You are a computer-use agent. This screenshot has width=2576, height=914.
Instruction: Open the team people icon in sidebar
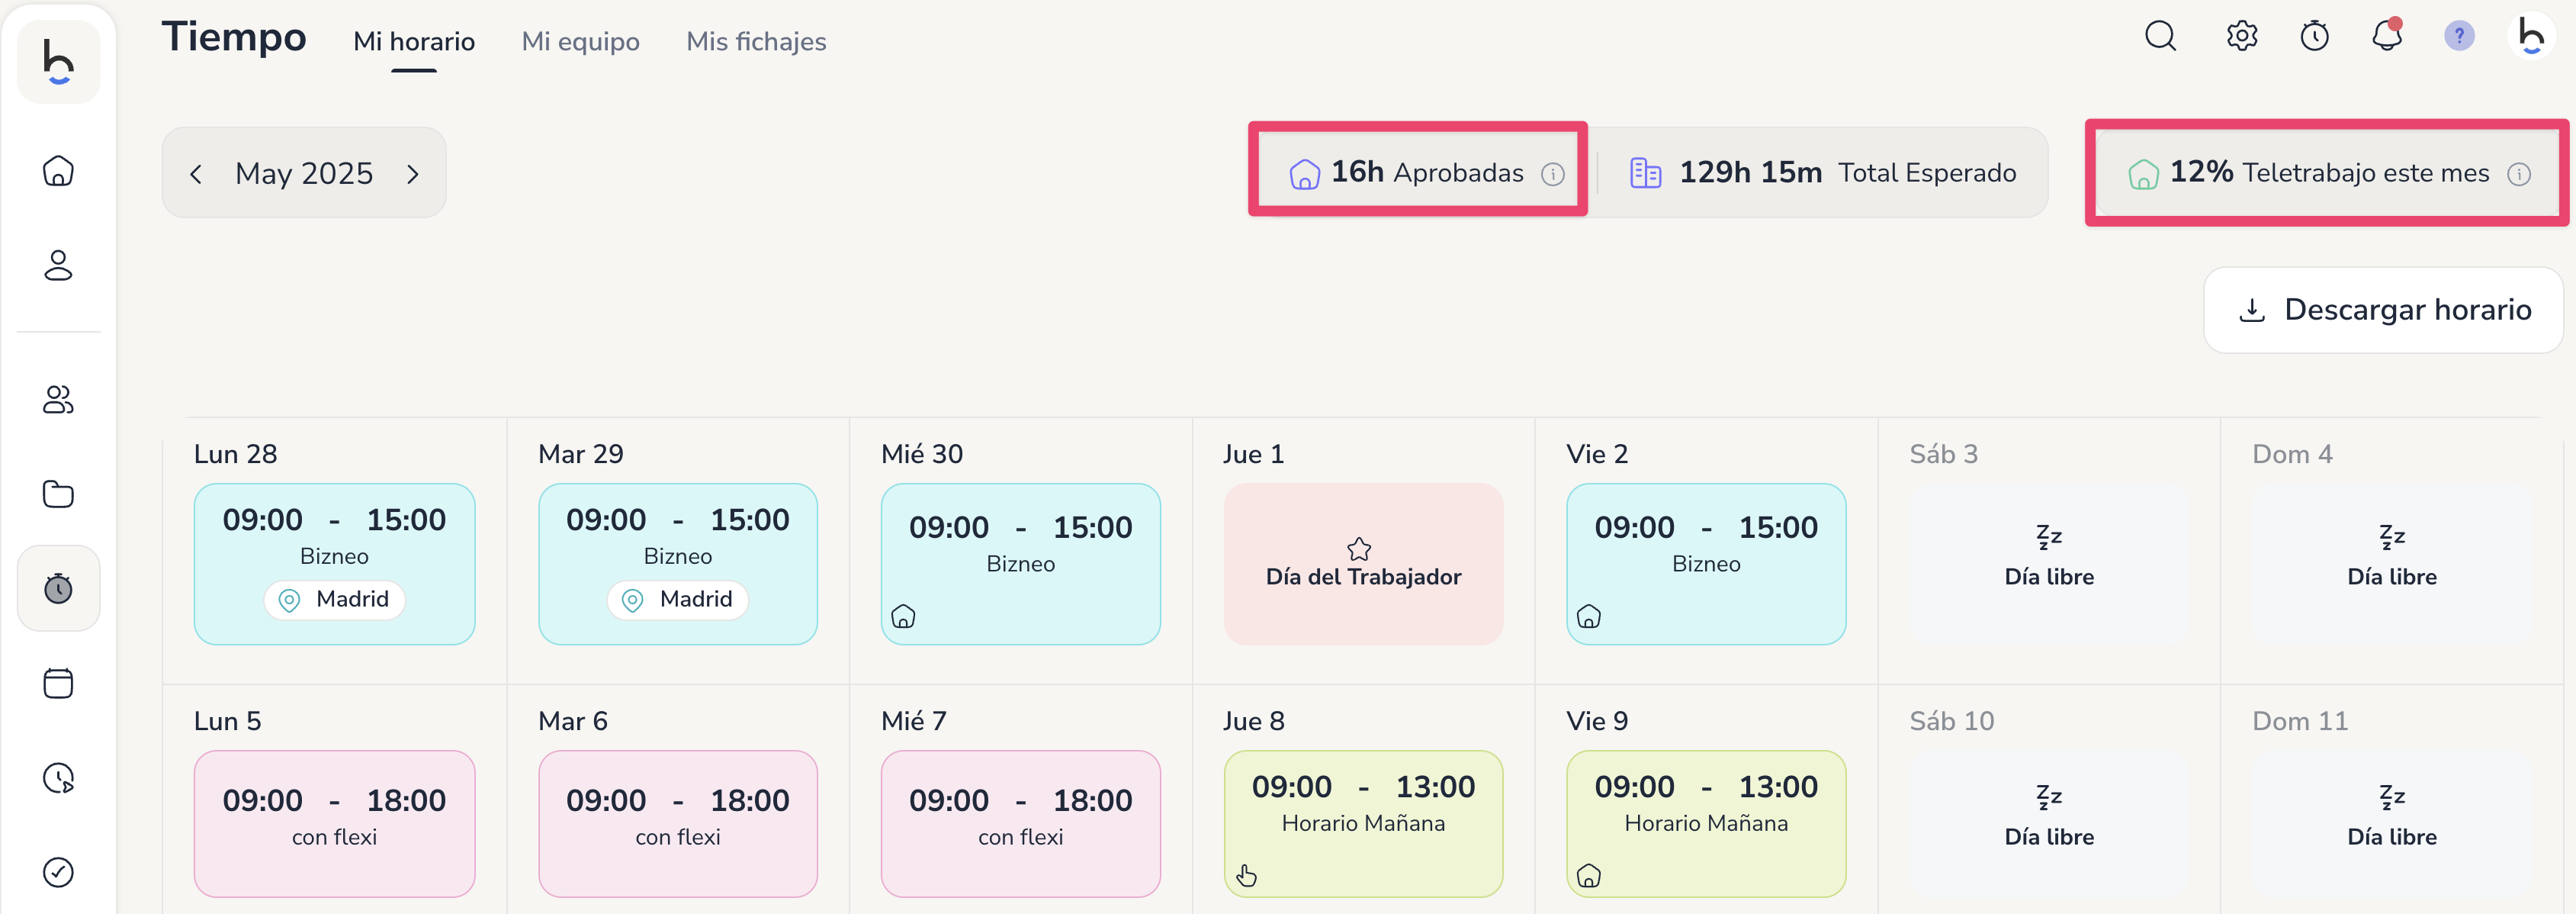point(58,400)
